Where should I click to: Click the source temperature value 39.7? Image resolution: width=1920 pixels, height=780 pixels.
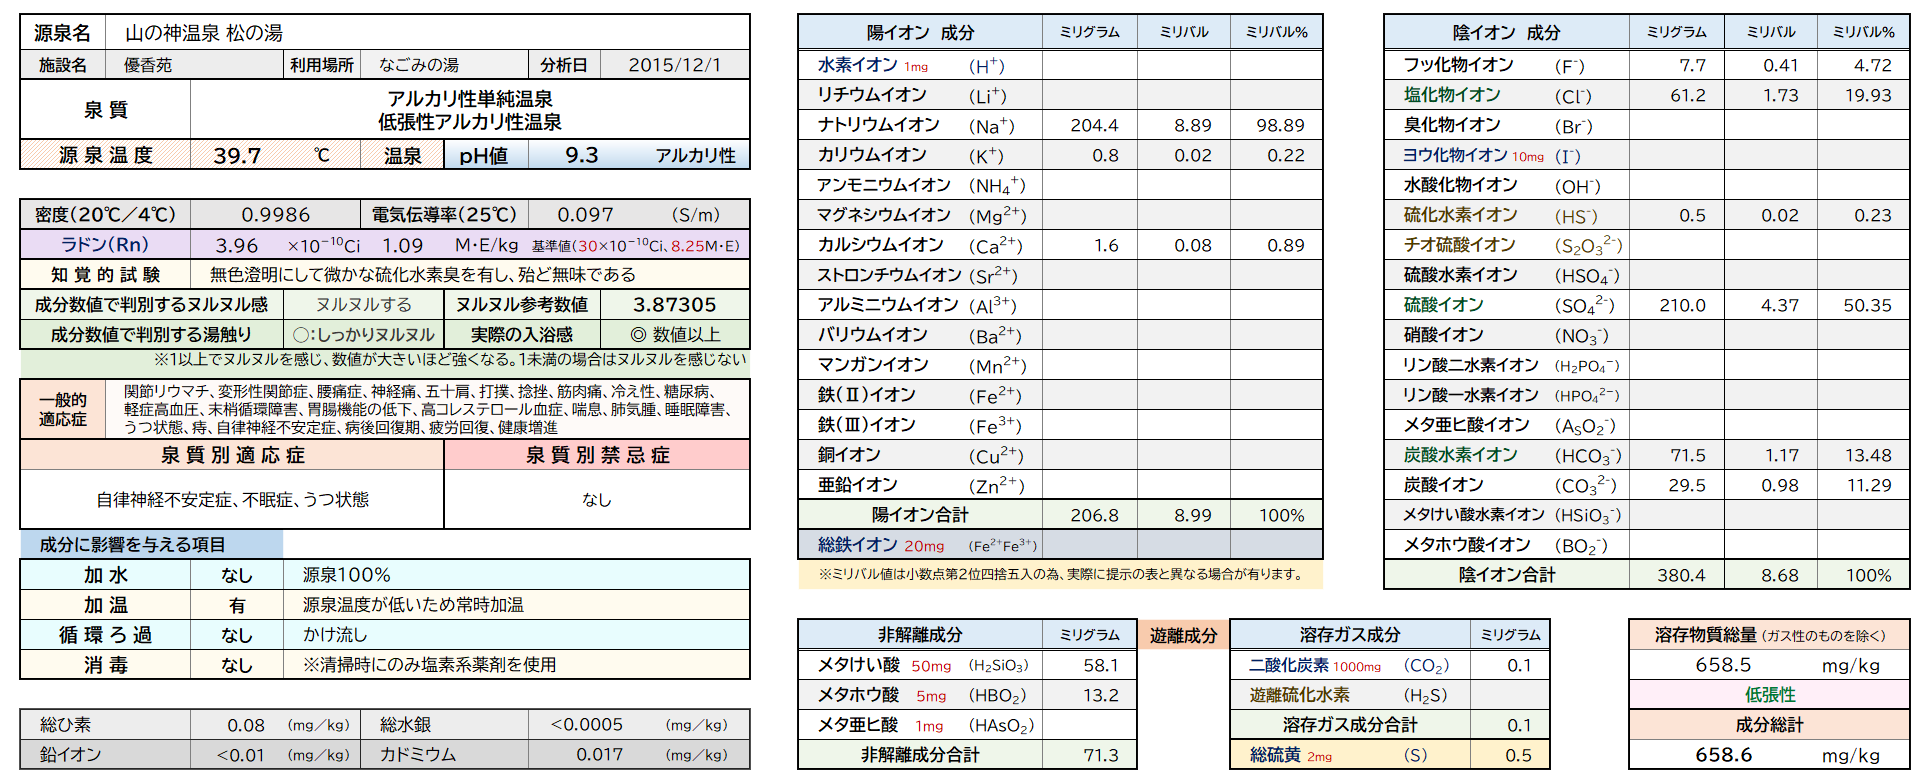click(x=237, y=155)
